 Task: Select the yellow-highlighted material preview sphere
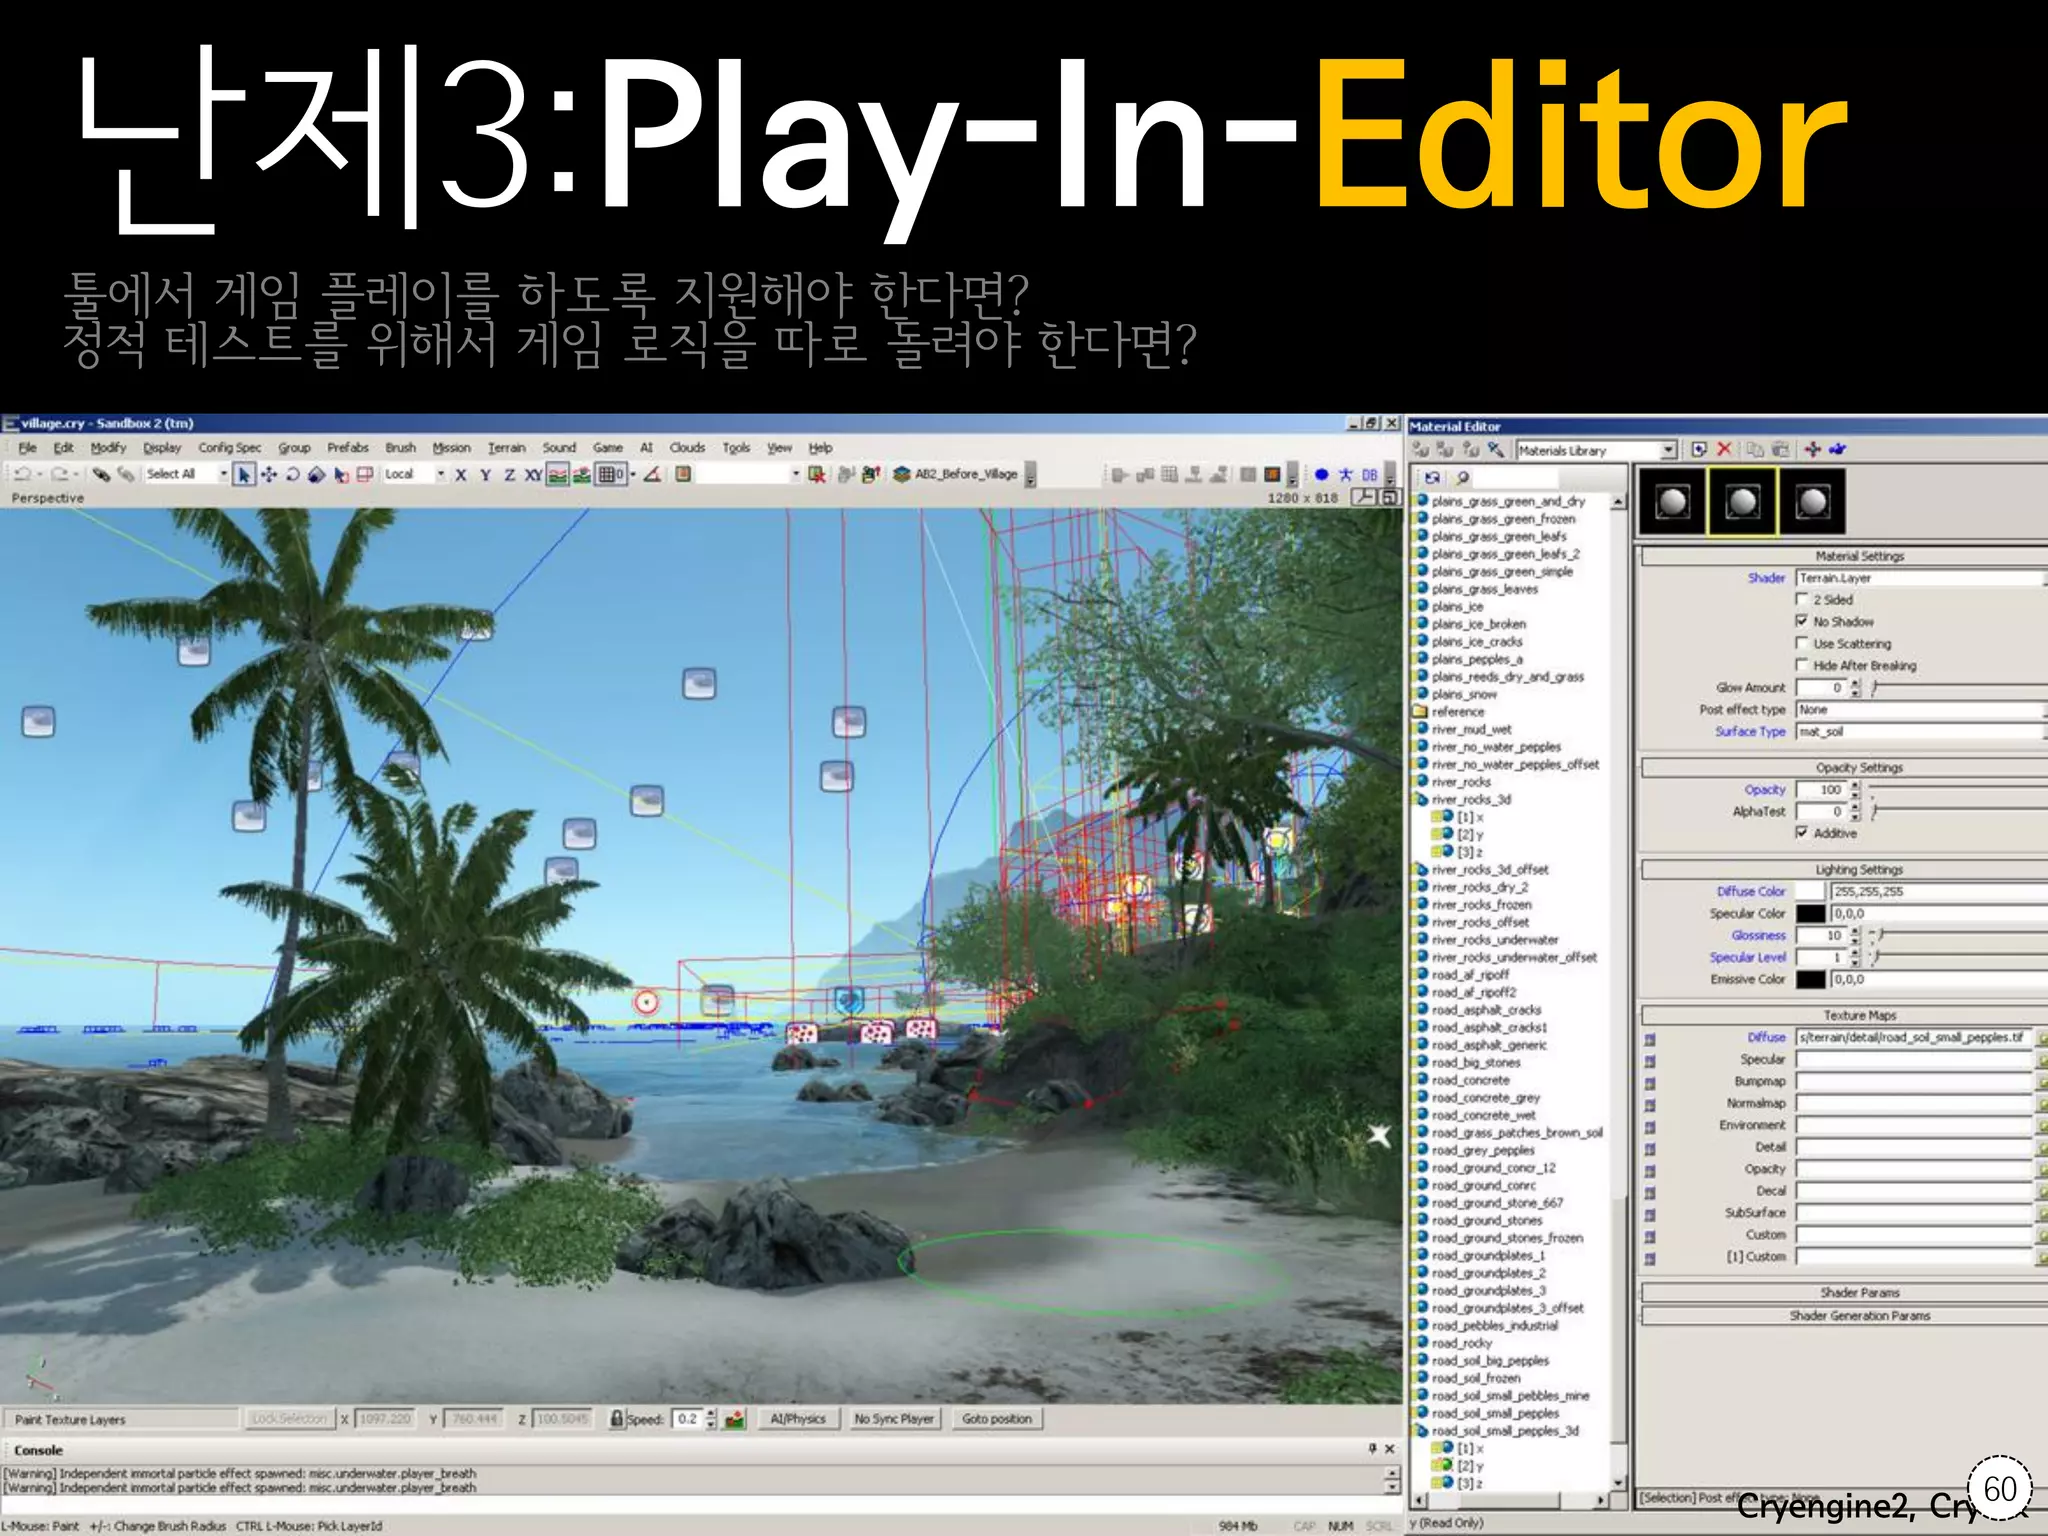[x=1742, y=501]
